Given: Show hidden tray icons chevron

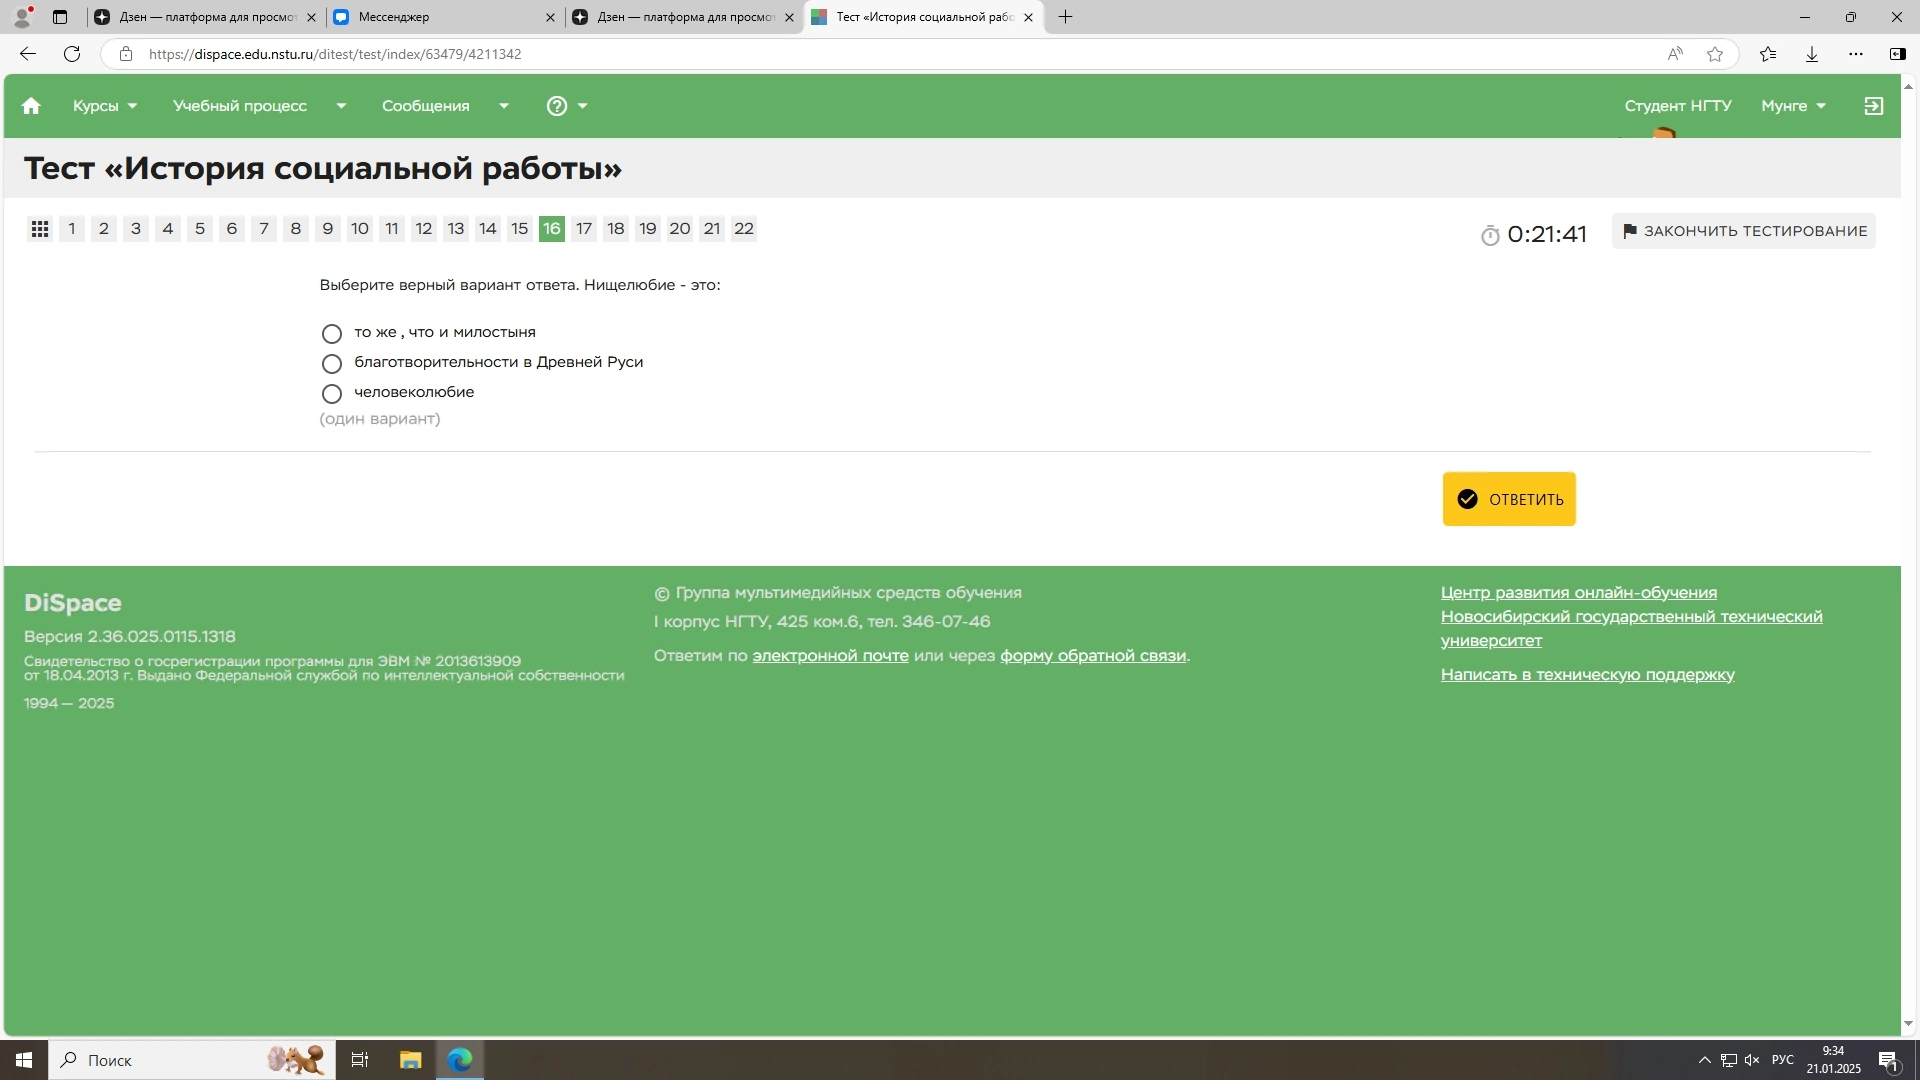Looking at the screenshot, I should click(x=1704, y=1060).
